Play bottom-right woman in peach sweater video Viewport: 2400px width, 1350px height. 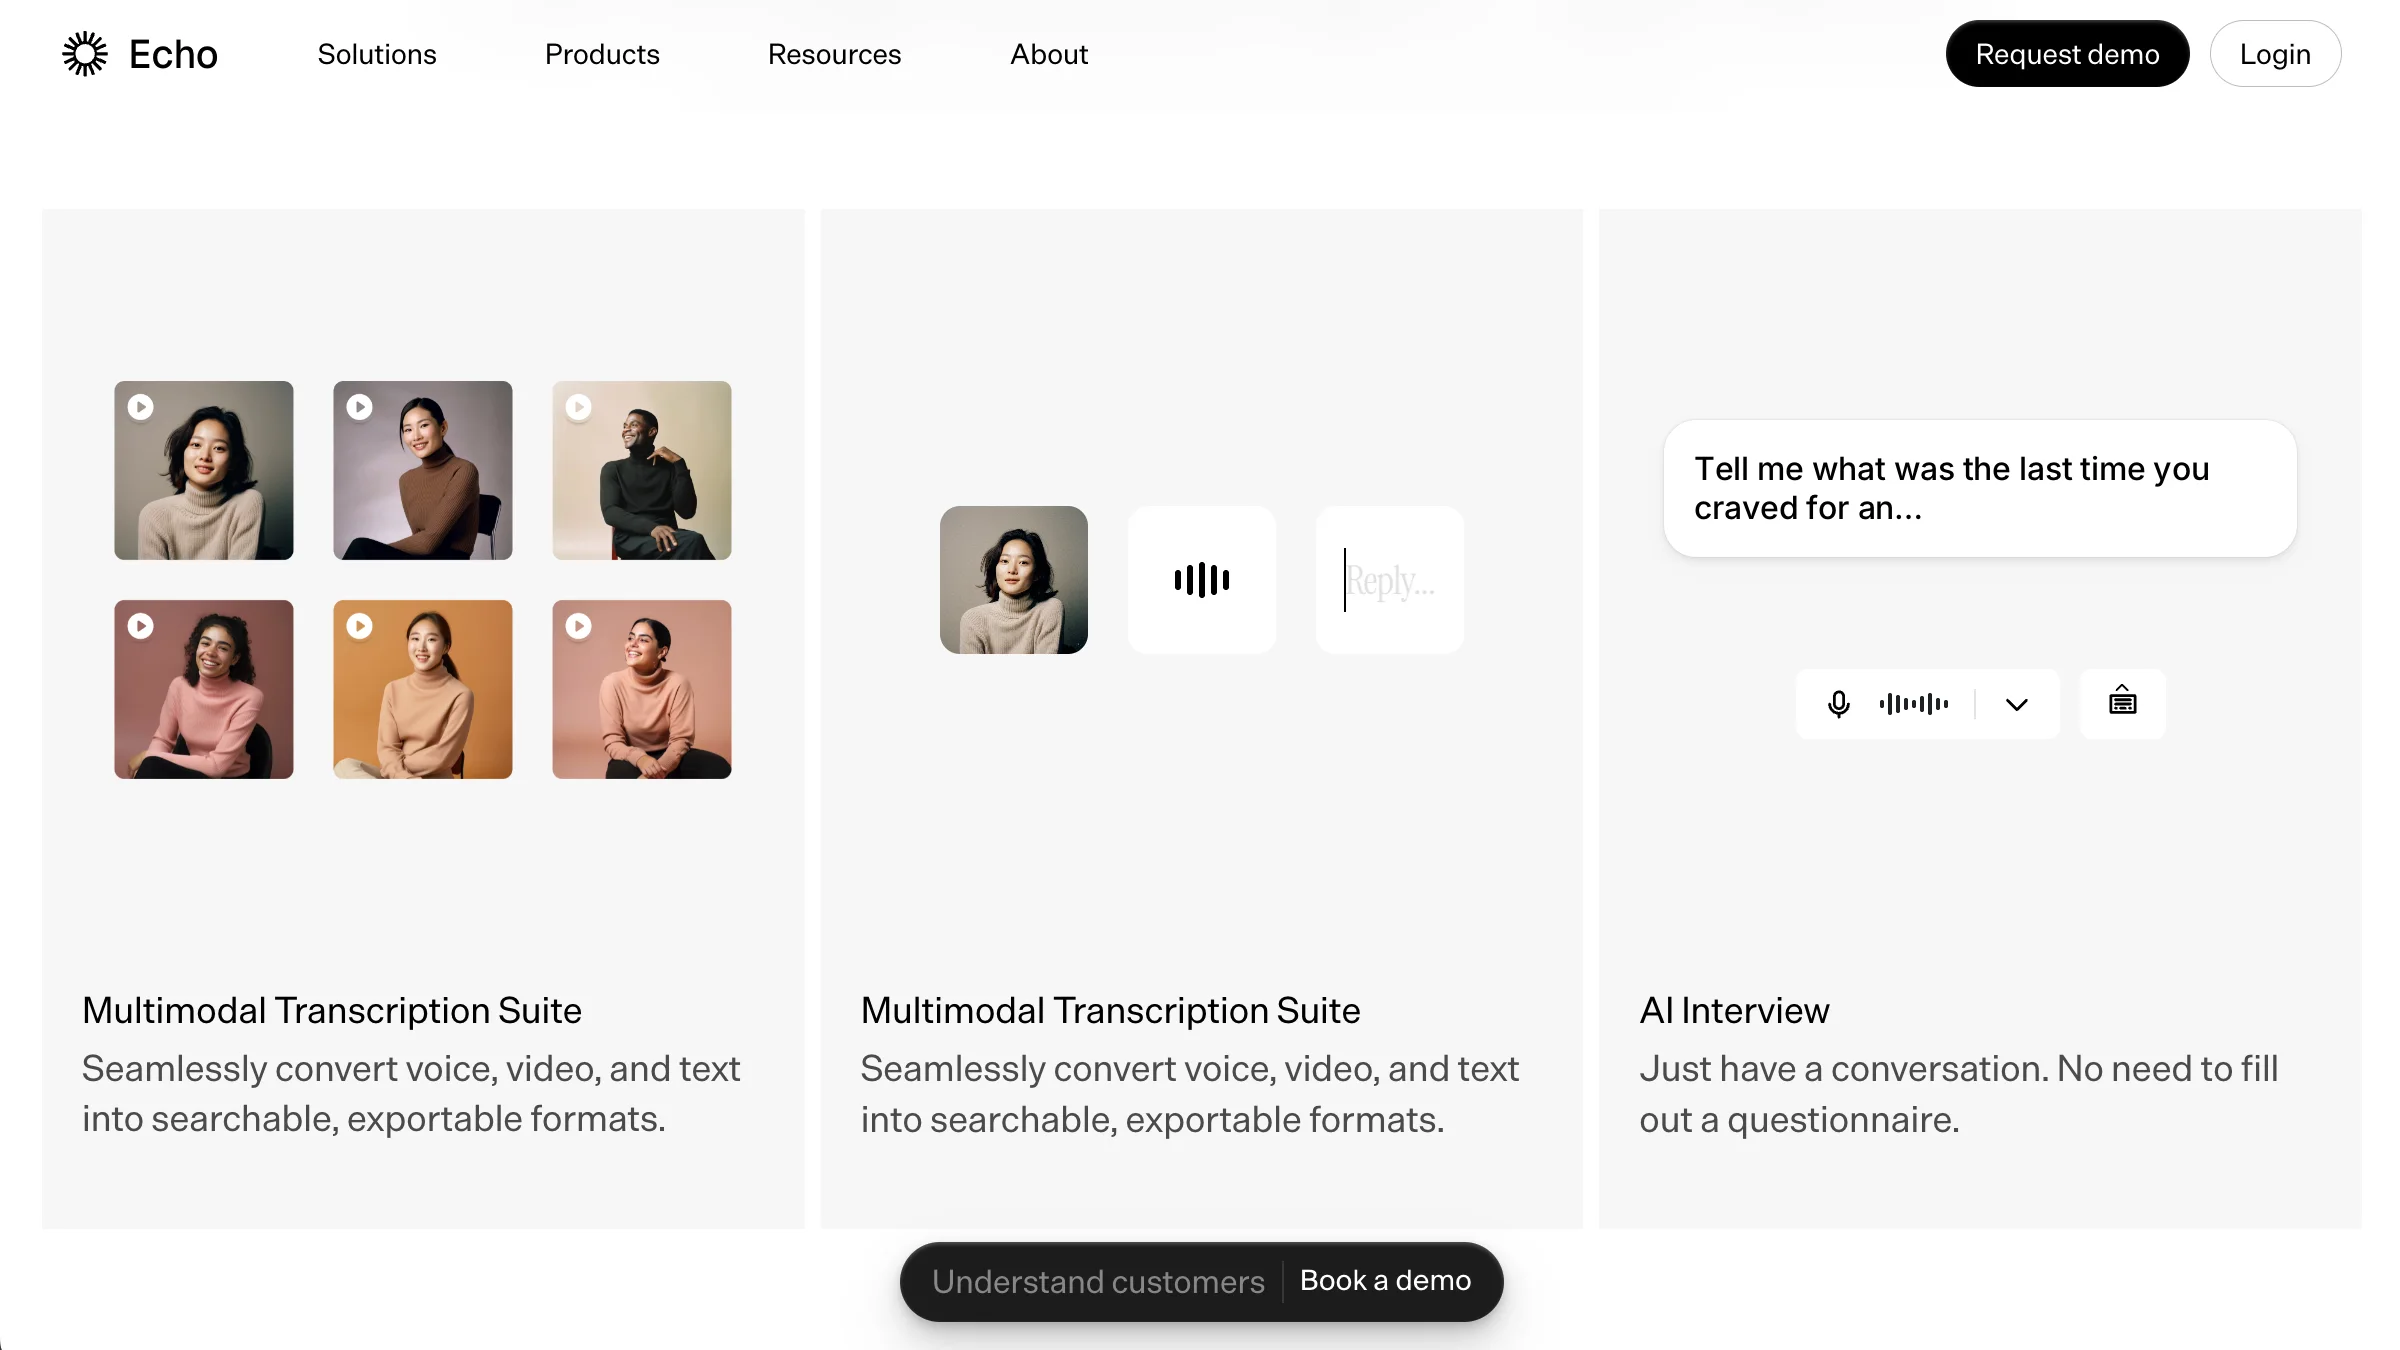[579, 626]
